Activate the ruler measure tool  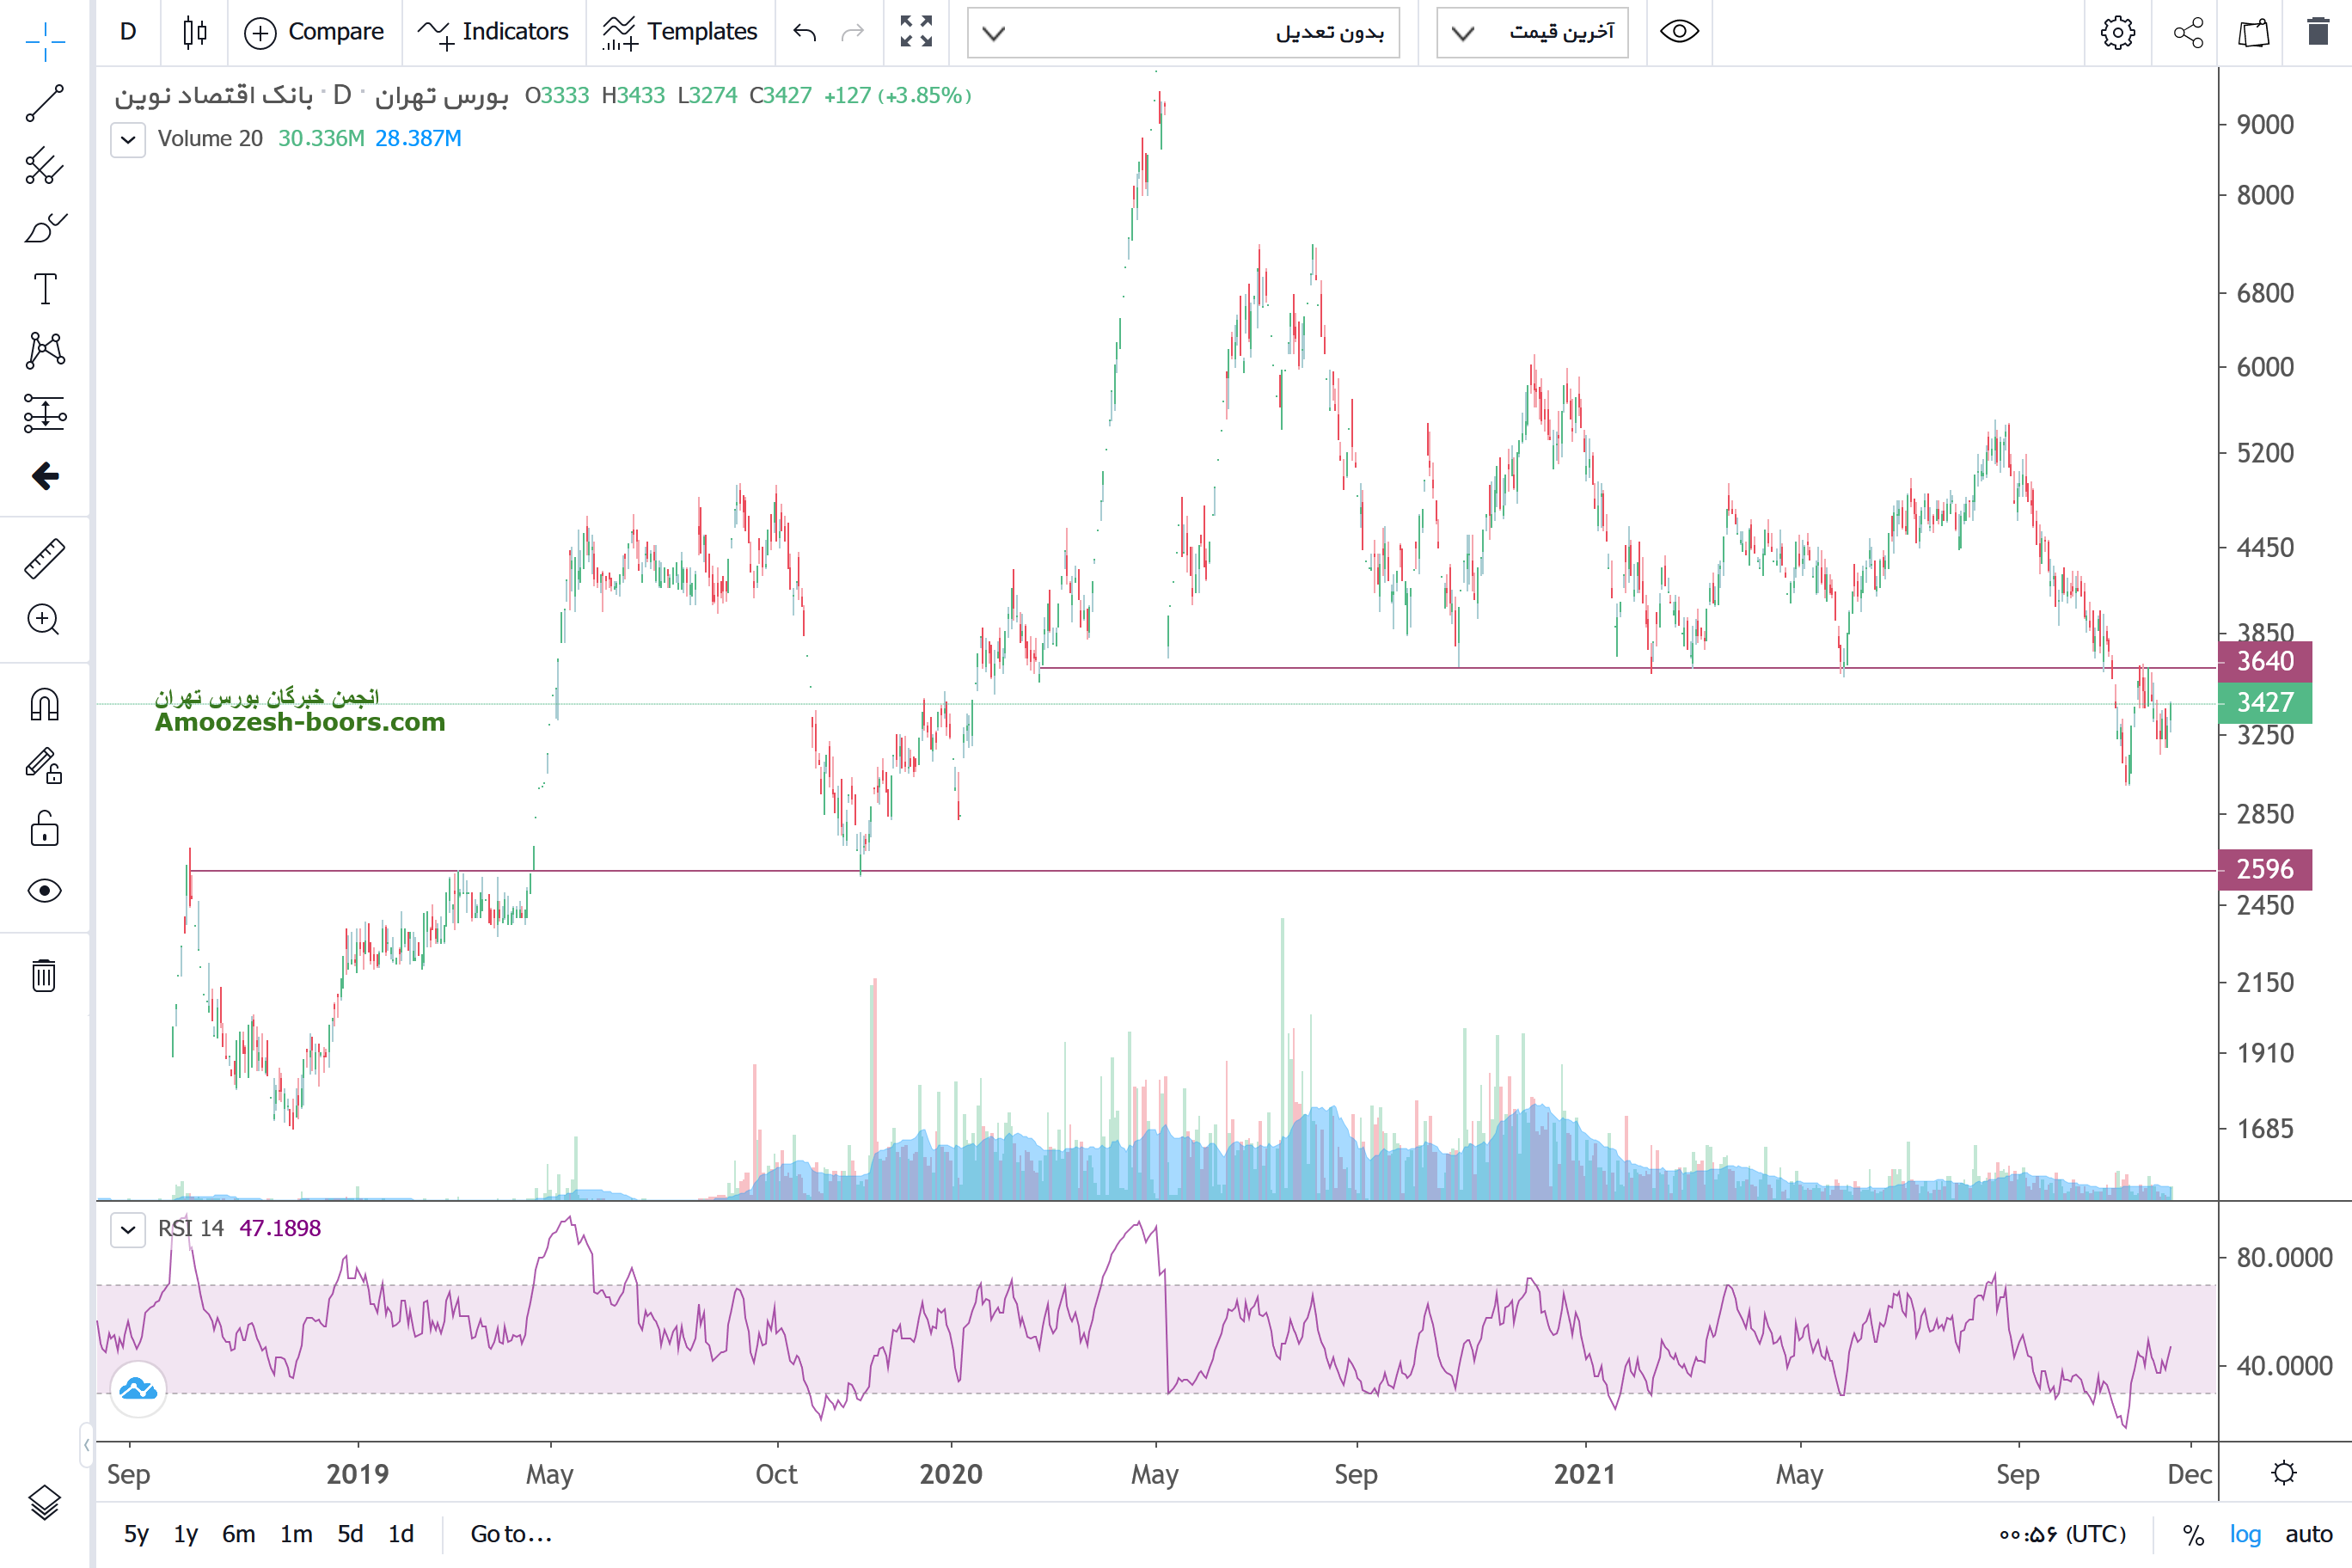(44, 558)
